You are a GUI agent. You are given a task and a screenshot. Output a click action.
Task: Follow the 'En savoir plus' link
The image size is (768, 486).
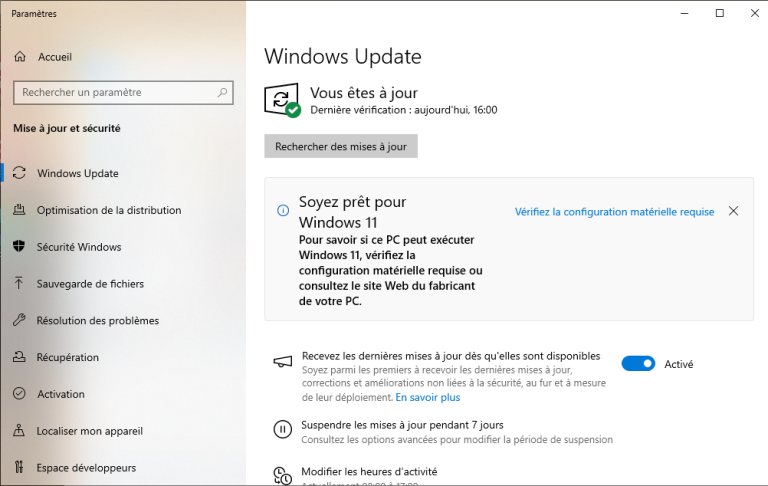pos(428,397)
